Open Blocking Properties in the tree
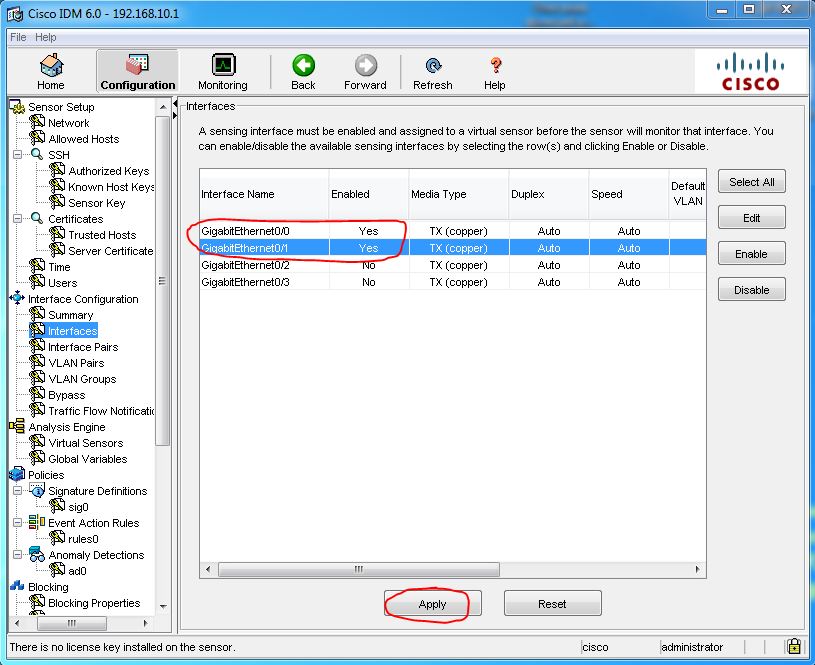The width and height of the screenshot is (815, 665). [x=94, y=603]
